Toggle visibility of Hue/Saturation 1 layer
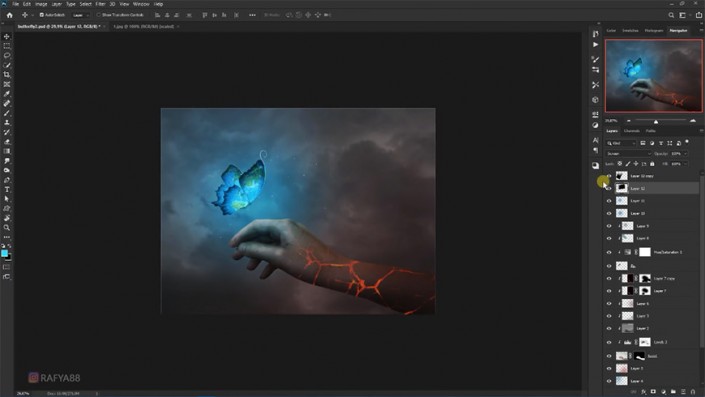 [609, 252]
